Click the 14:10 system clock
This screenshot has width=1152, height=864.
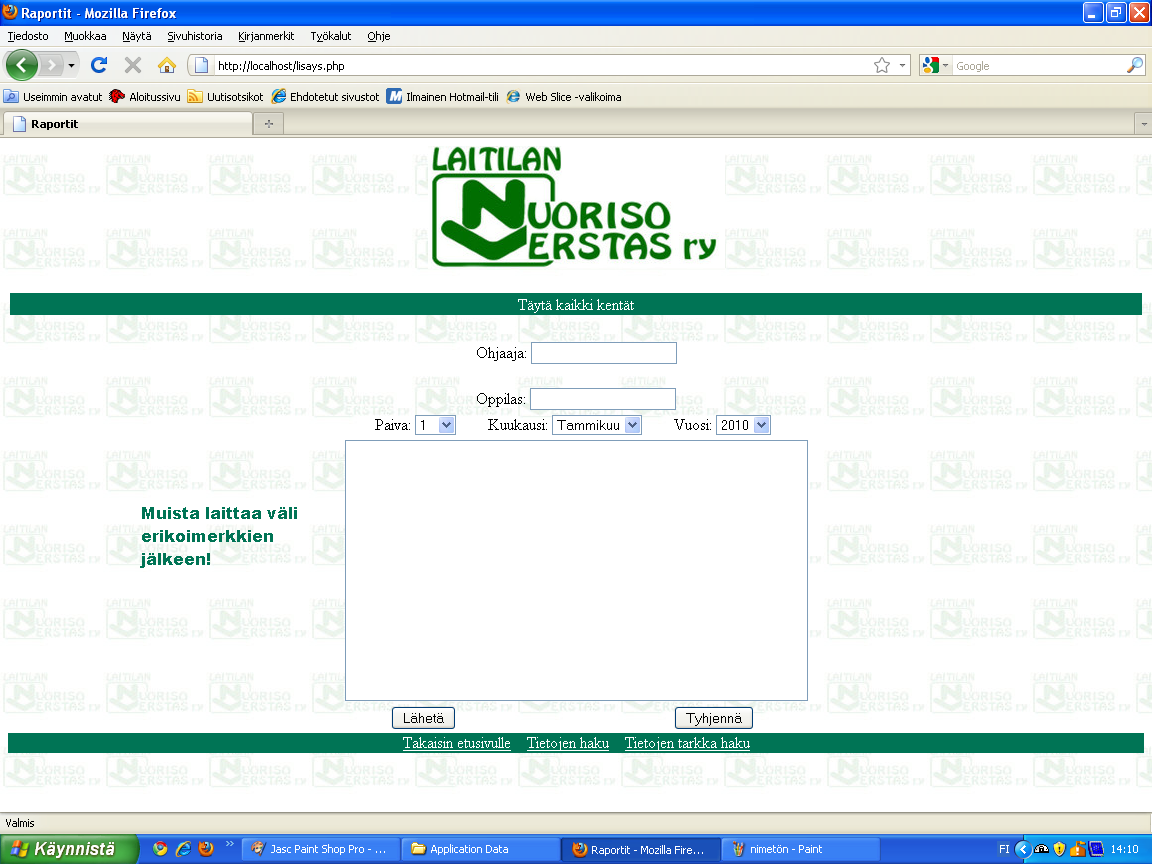tap(1124, 849)
